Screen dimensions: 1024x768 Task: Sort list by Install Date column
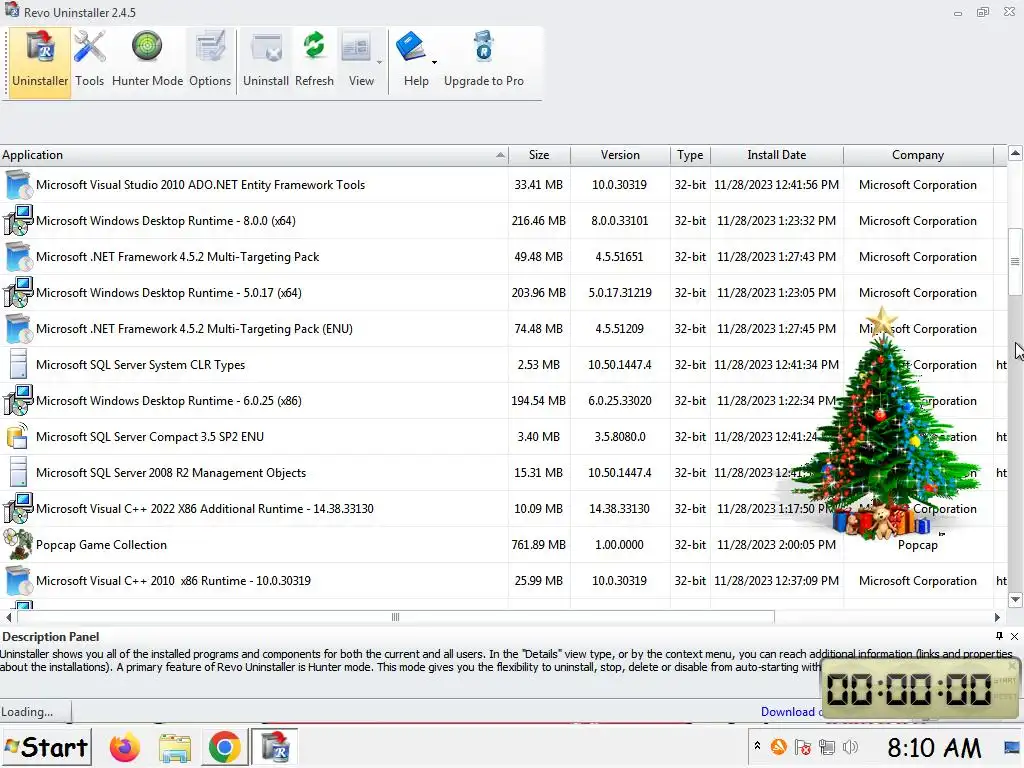click(776, 155)
